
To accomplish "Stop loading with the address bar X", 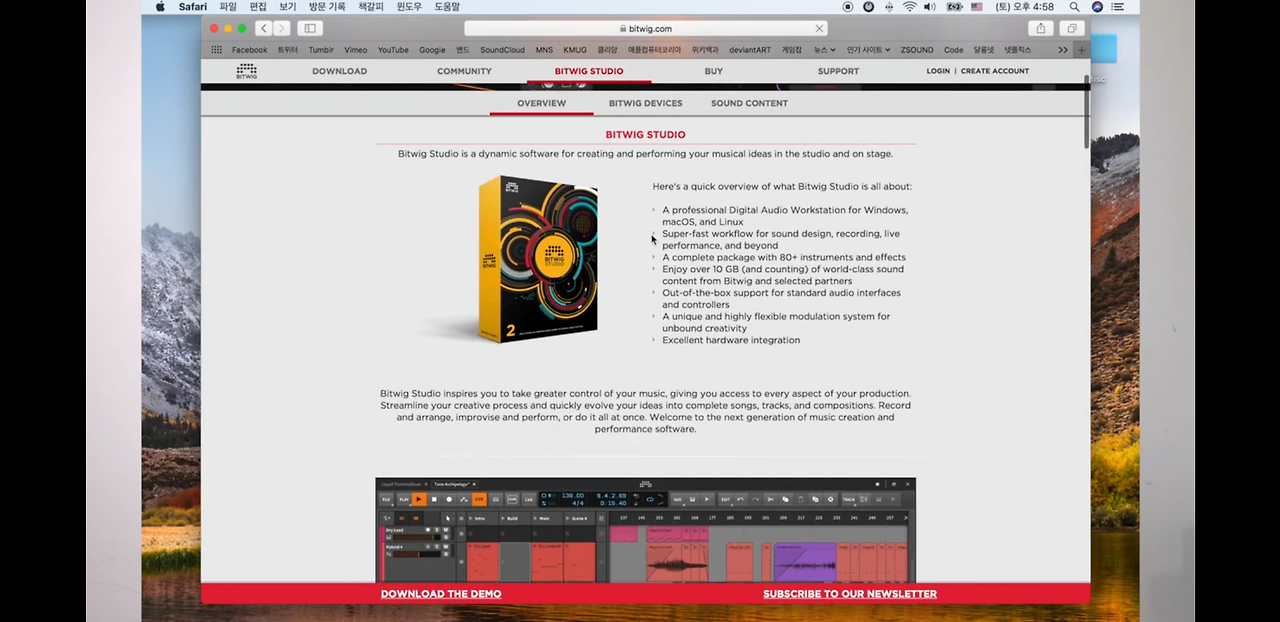I will click(x=819, y=28).
